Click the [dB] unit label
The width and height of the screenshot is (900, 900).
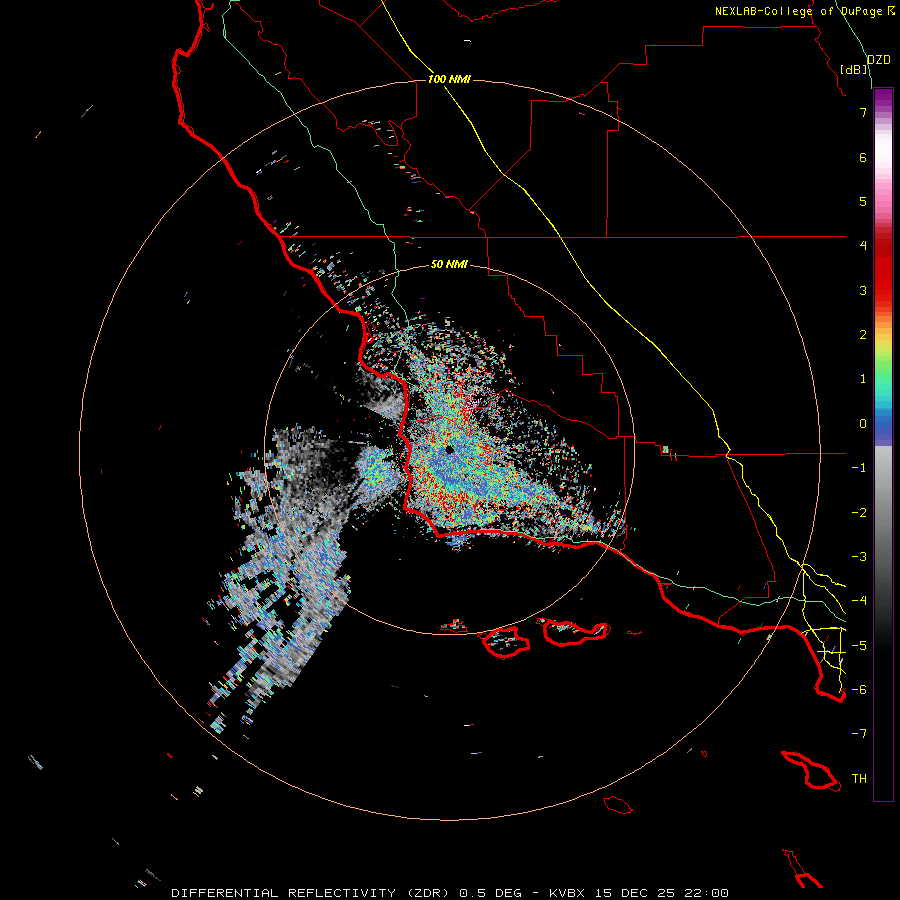point(854,69)
